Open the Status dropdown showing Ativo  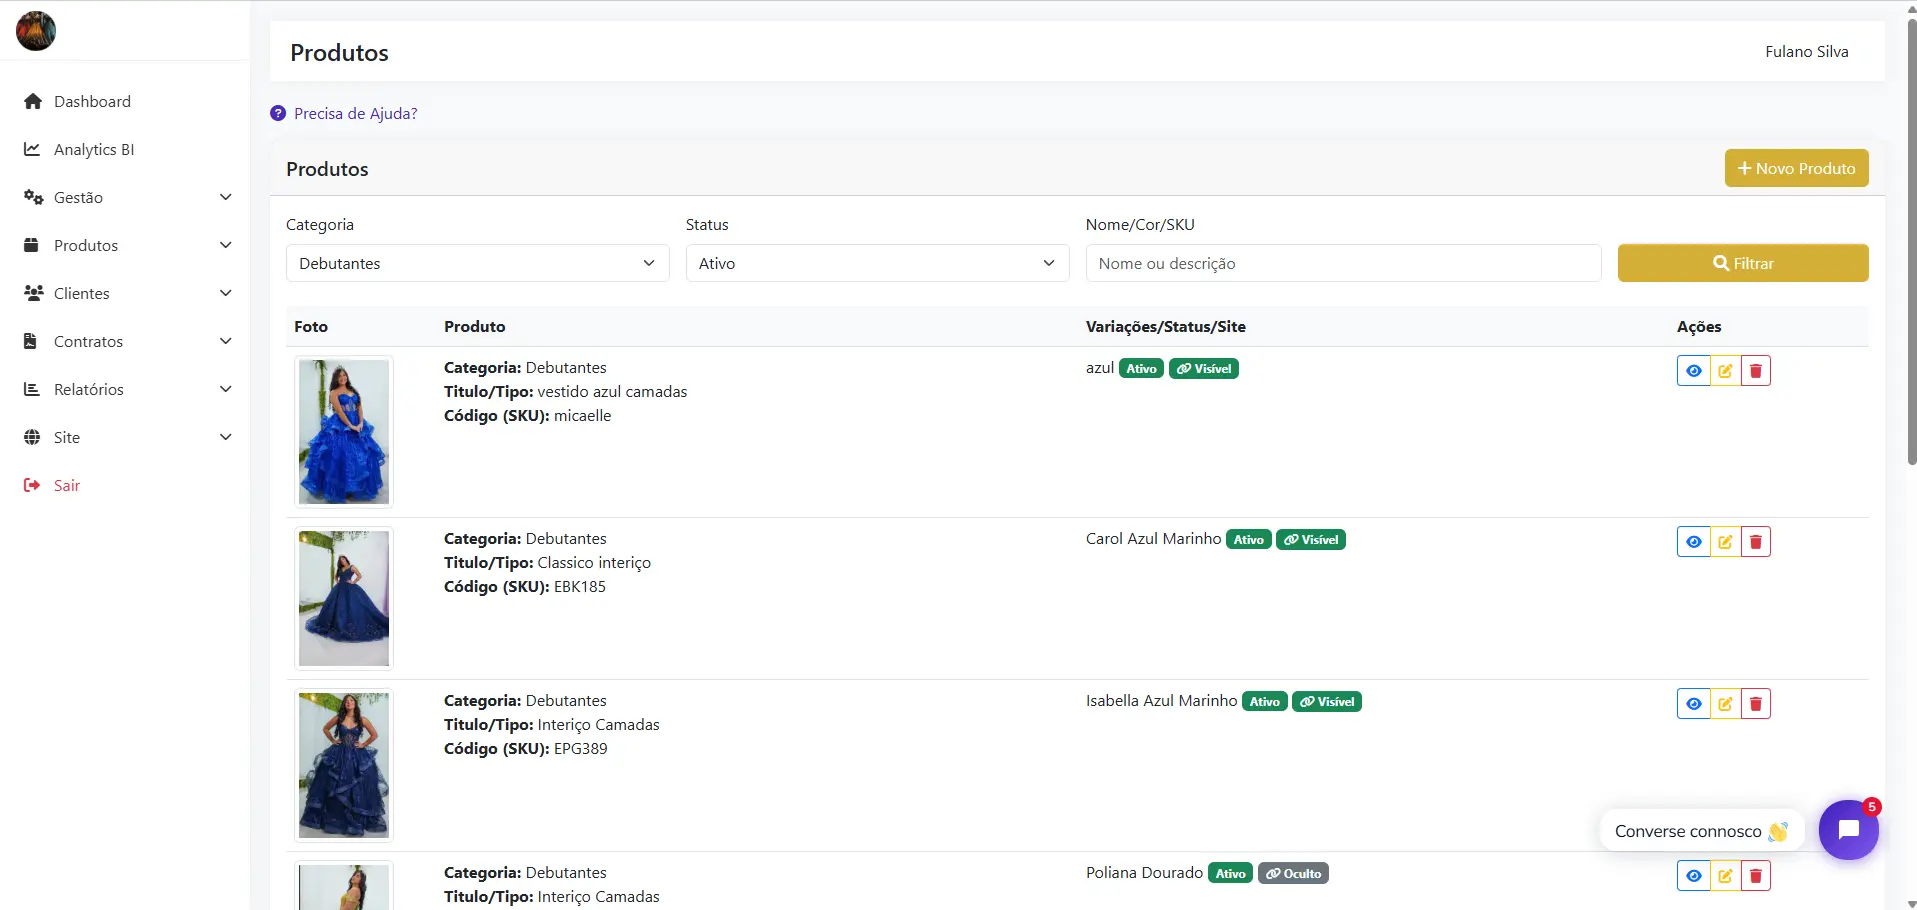click(878, 263)
